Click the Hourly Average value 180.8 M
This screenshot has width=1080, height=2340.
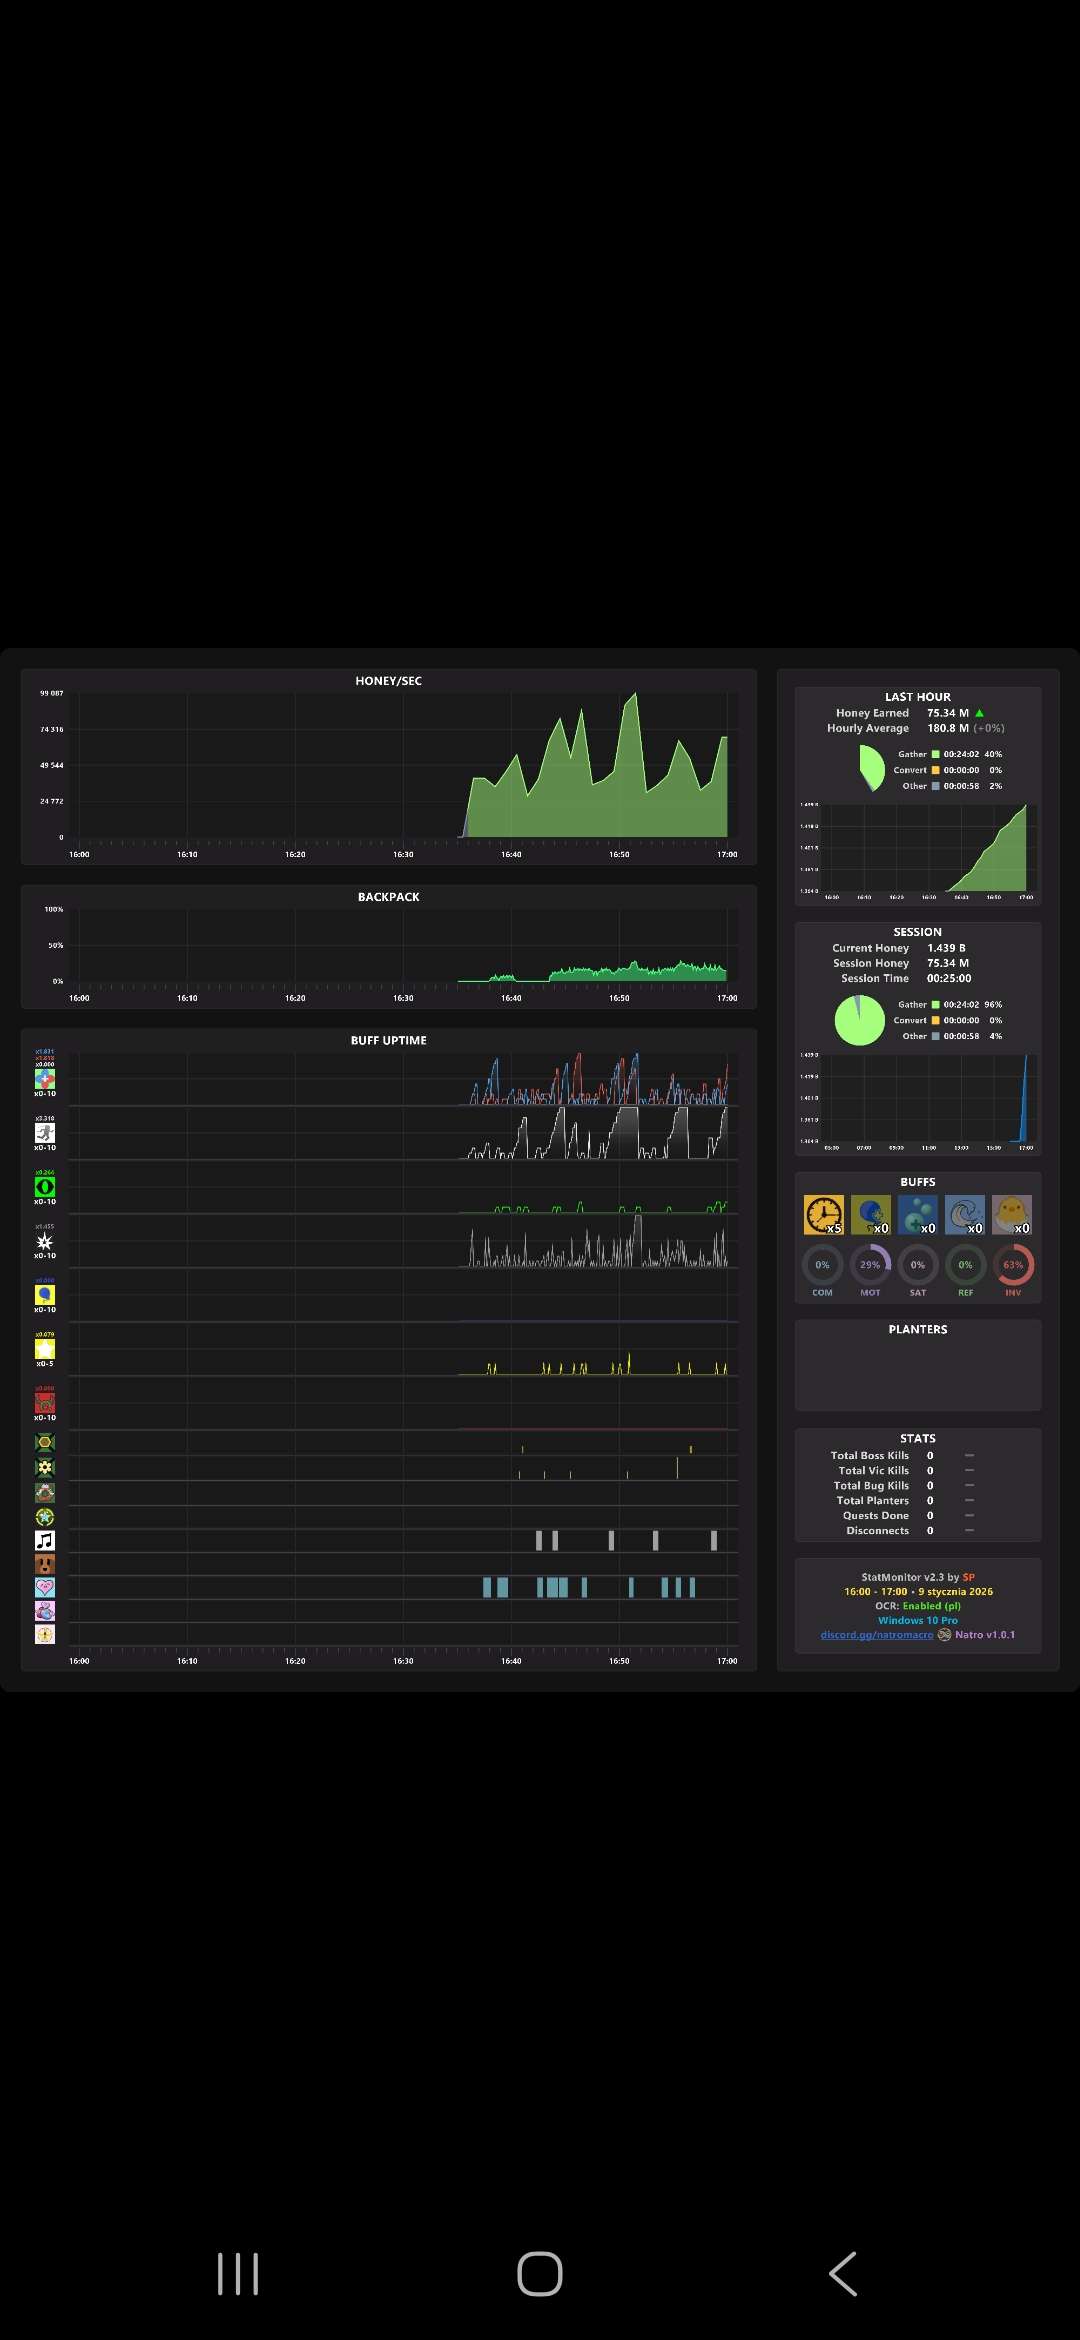click(x=948, y=728)
